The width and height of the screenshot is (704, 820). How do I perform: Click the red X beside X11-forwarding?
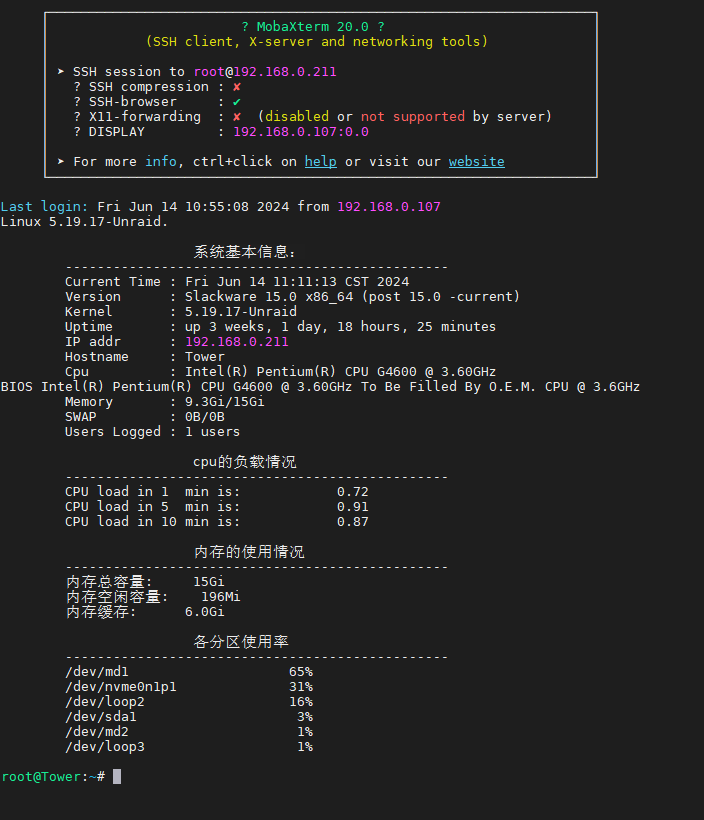[x=237, y=117]
